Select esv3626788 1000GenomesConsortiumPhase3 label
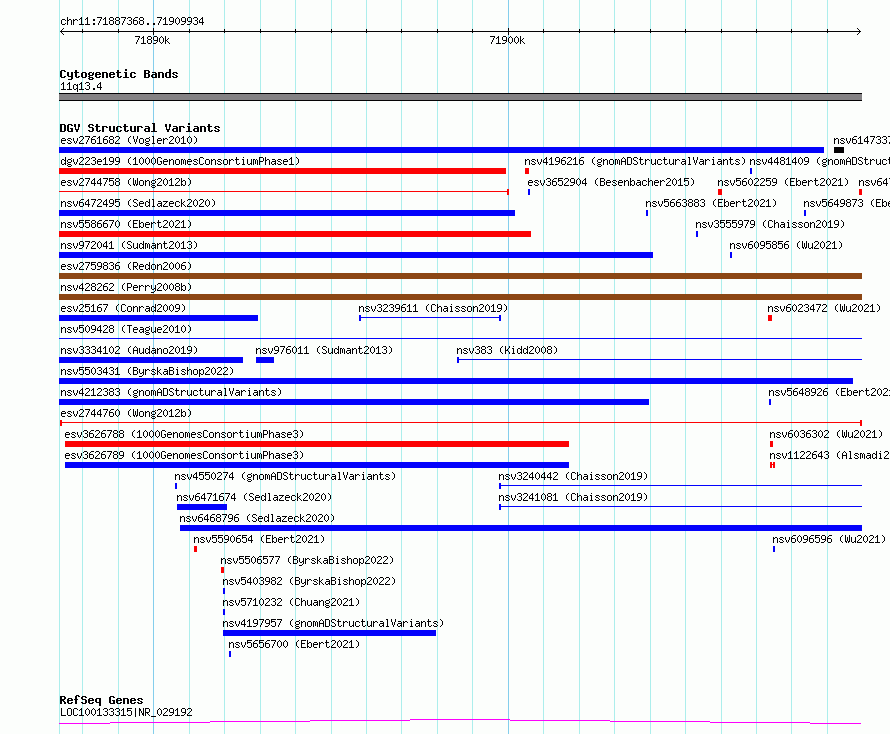The height and width of the screenshot is (734, 890). (x=184, y=434)
